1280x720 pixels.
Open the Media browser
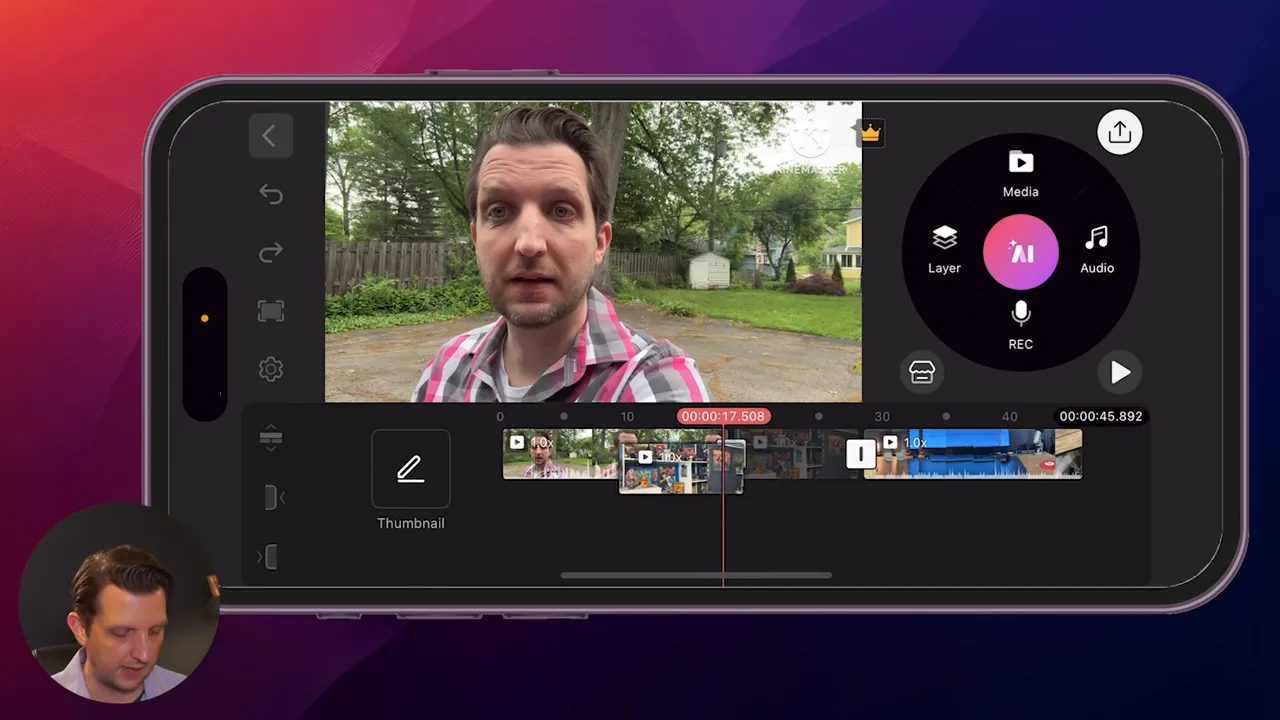coord(1020,172)
